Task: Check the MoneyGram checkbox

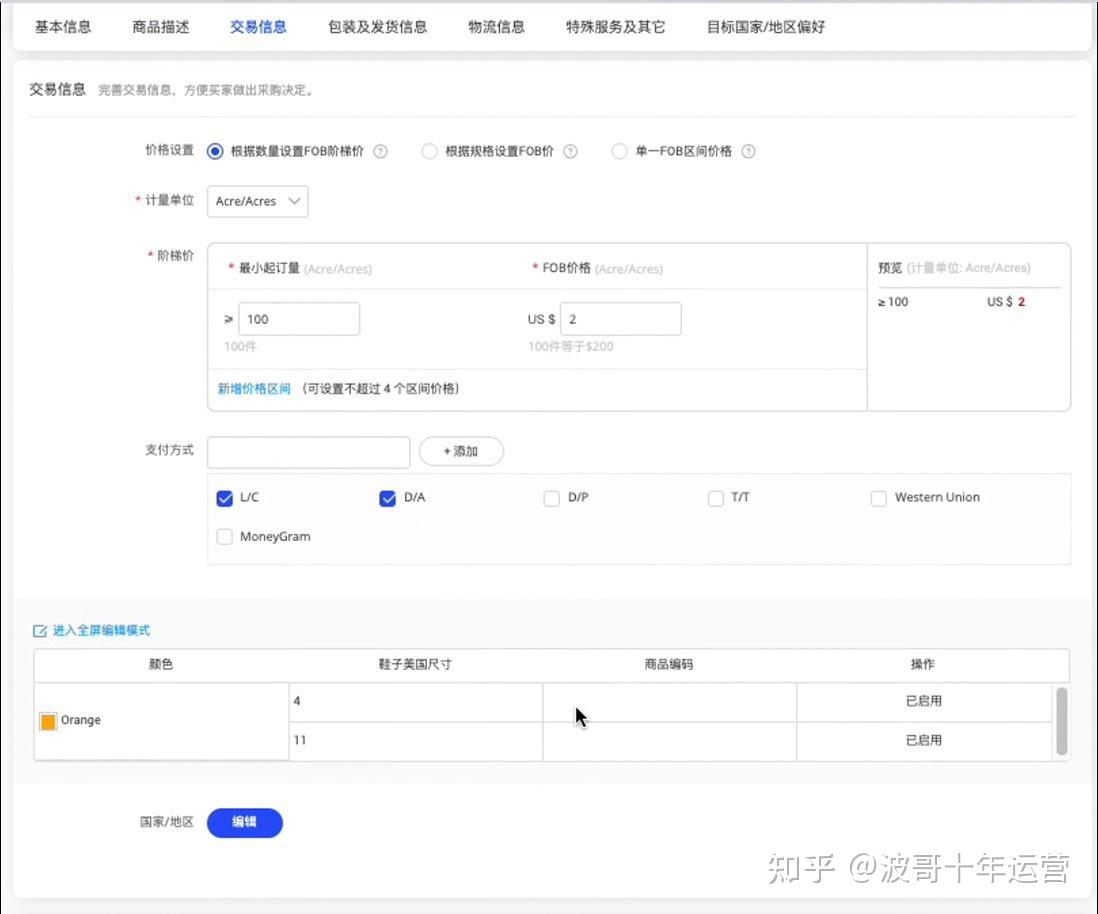Action: [225, 537]
